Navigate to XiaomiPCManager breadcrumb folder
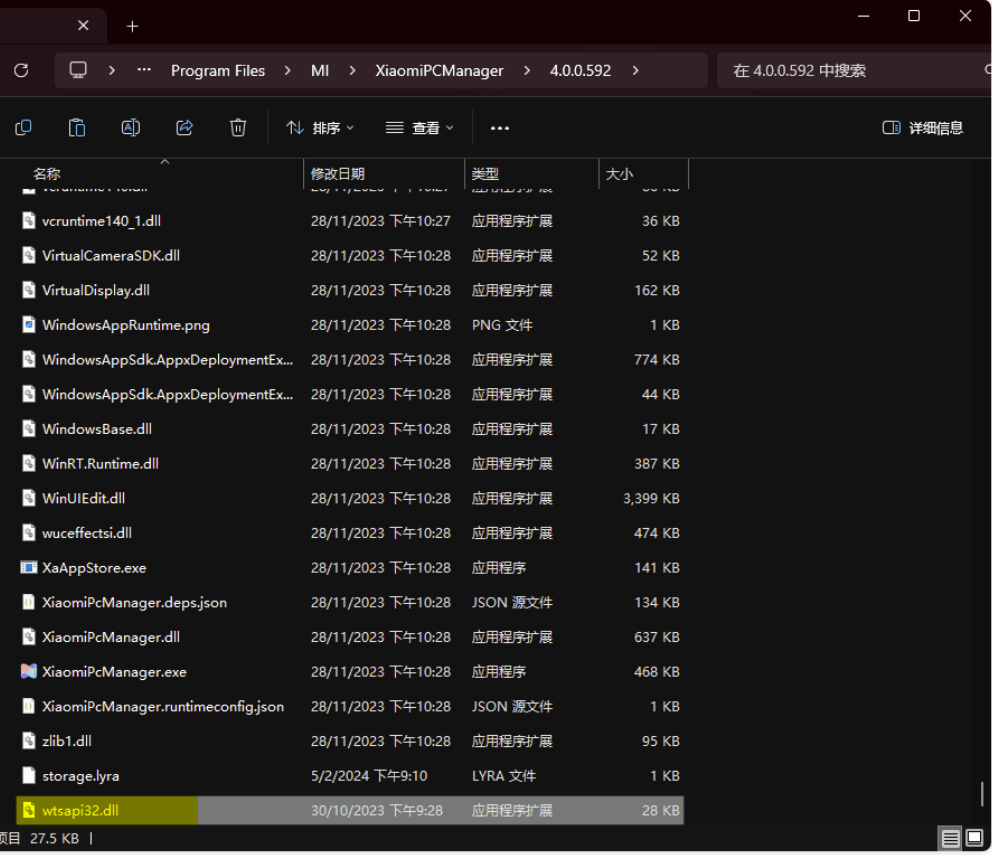The width and height of the screenshot is (992, 855). pyautogui.click(x=439, y=71)
